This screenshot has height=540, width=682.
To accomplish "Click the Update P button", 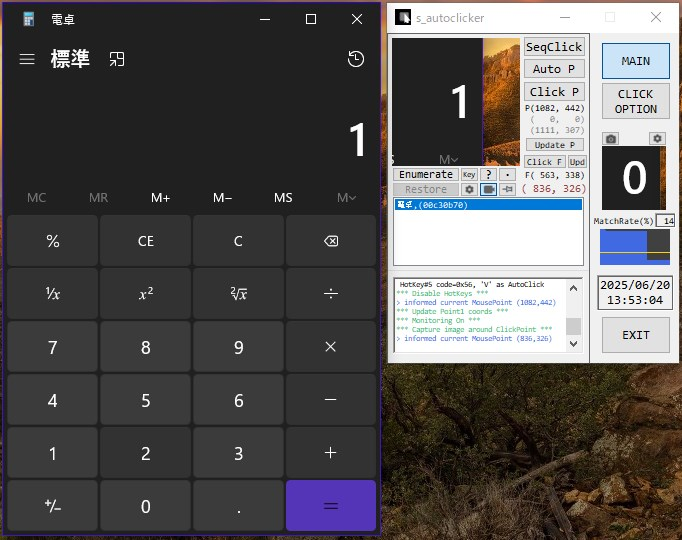I will 555,145.
